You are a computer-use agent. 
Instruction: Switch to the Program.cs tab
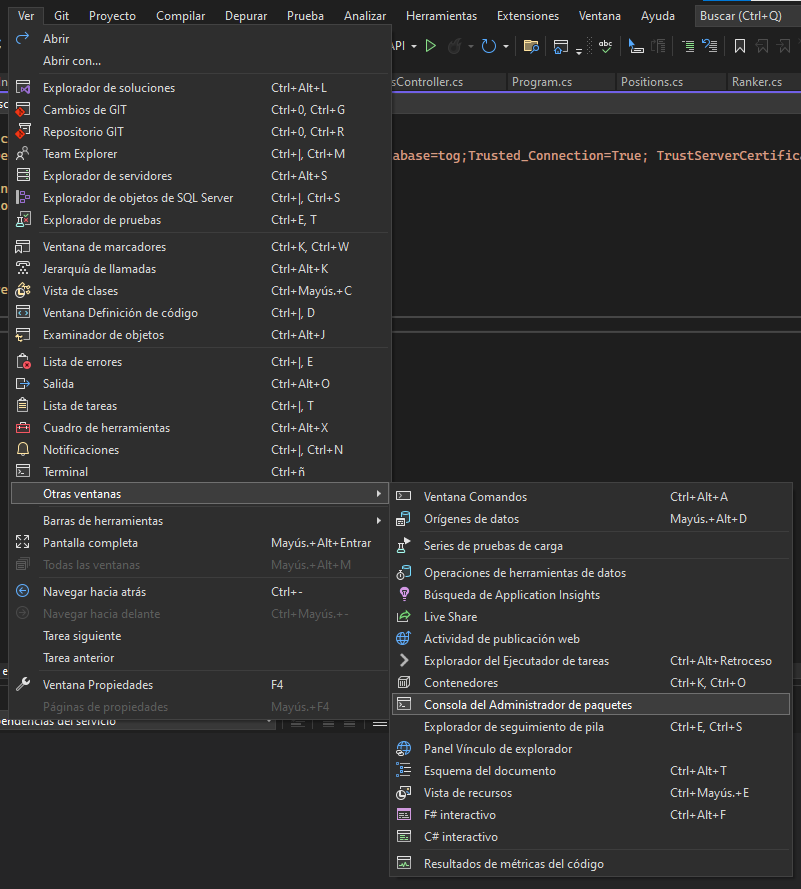coord(542,82)
